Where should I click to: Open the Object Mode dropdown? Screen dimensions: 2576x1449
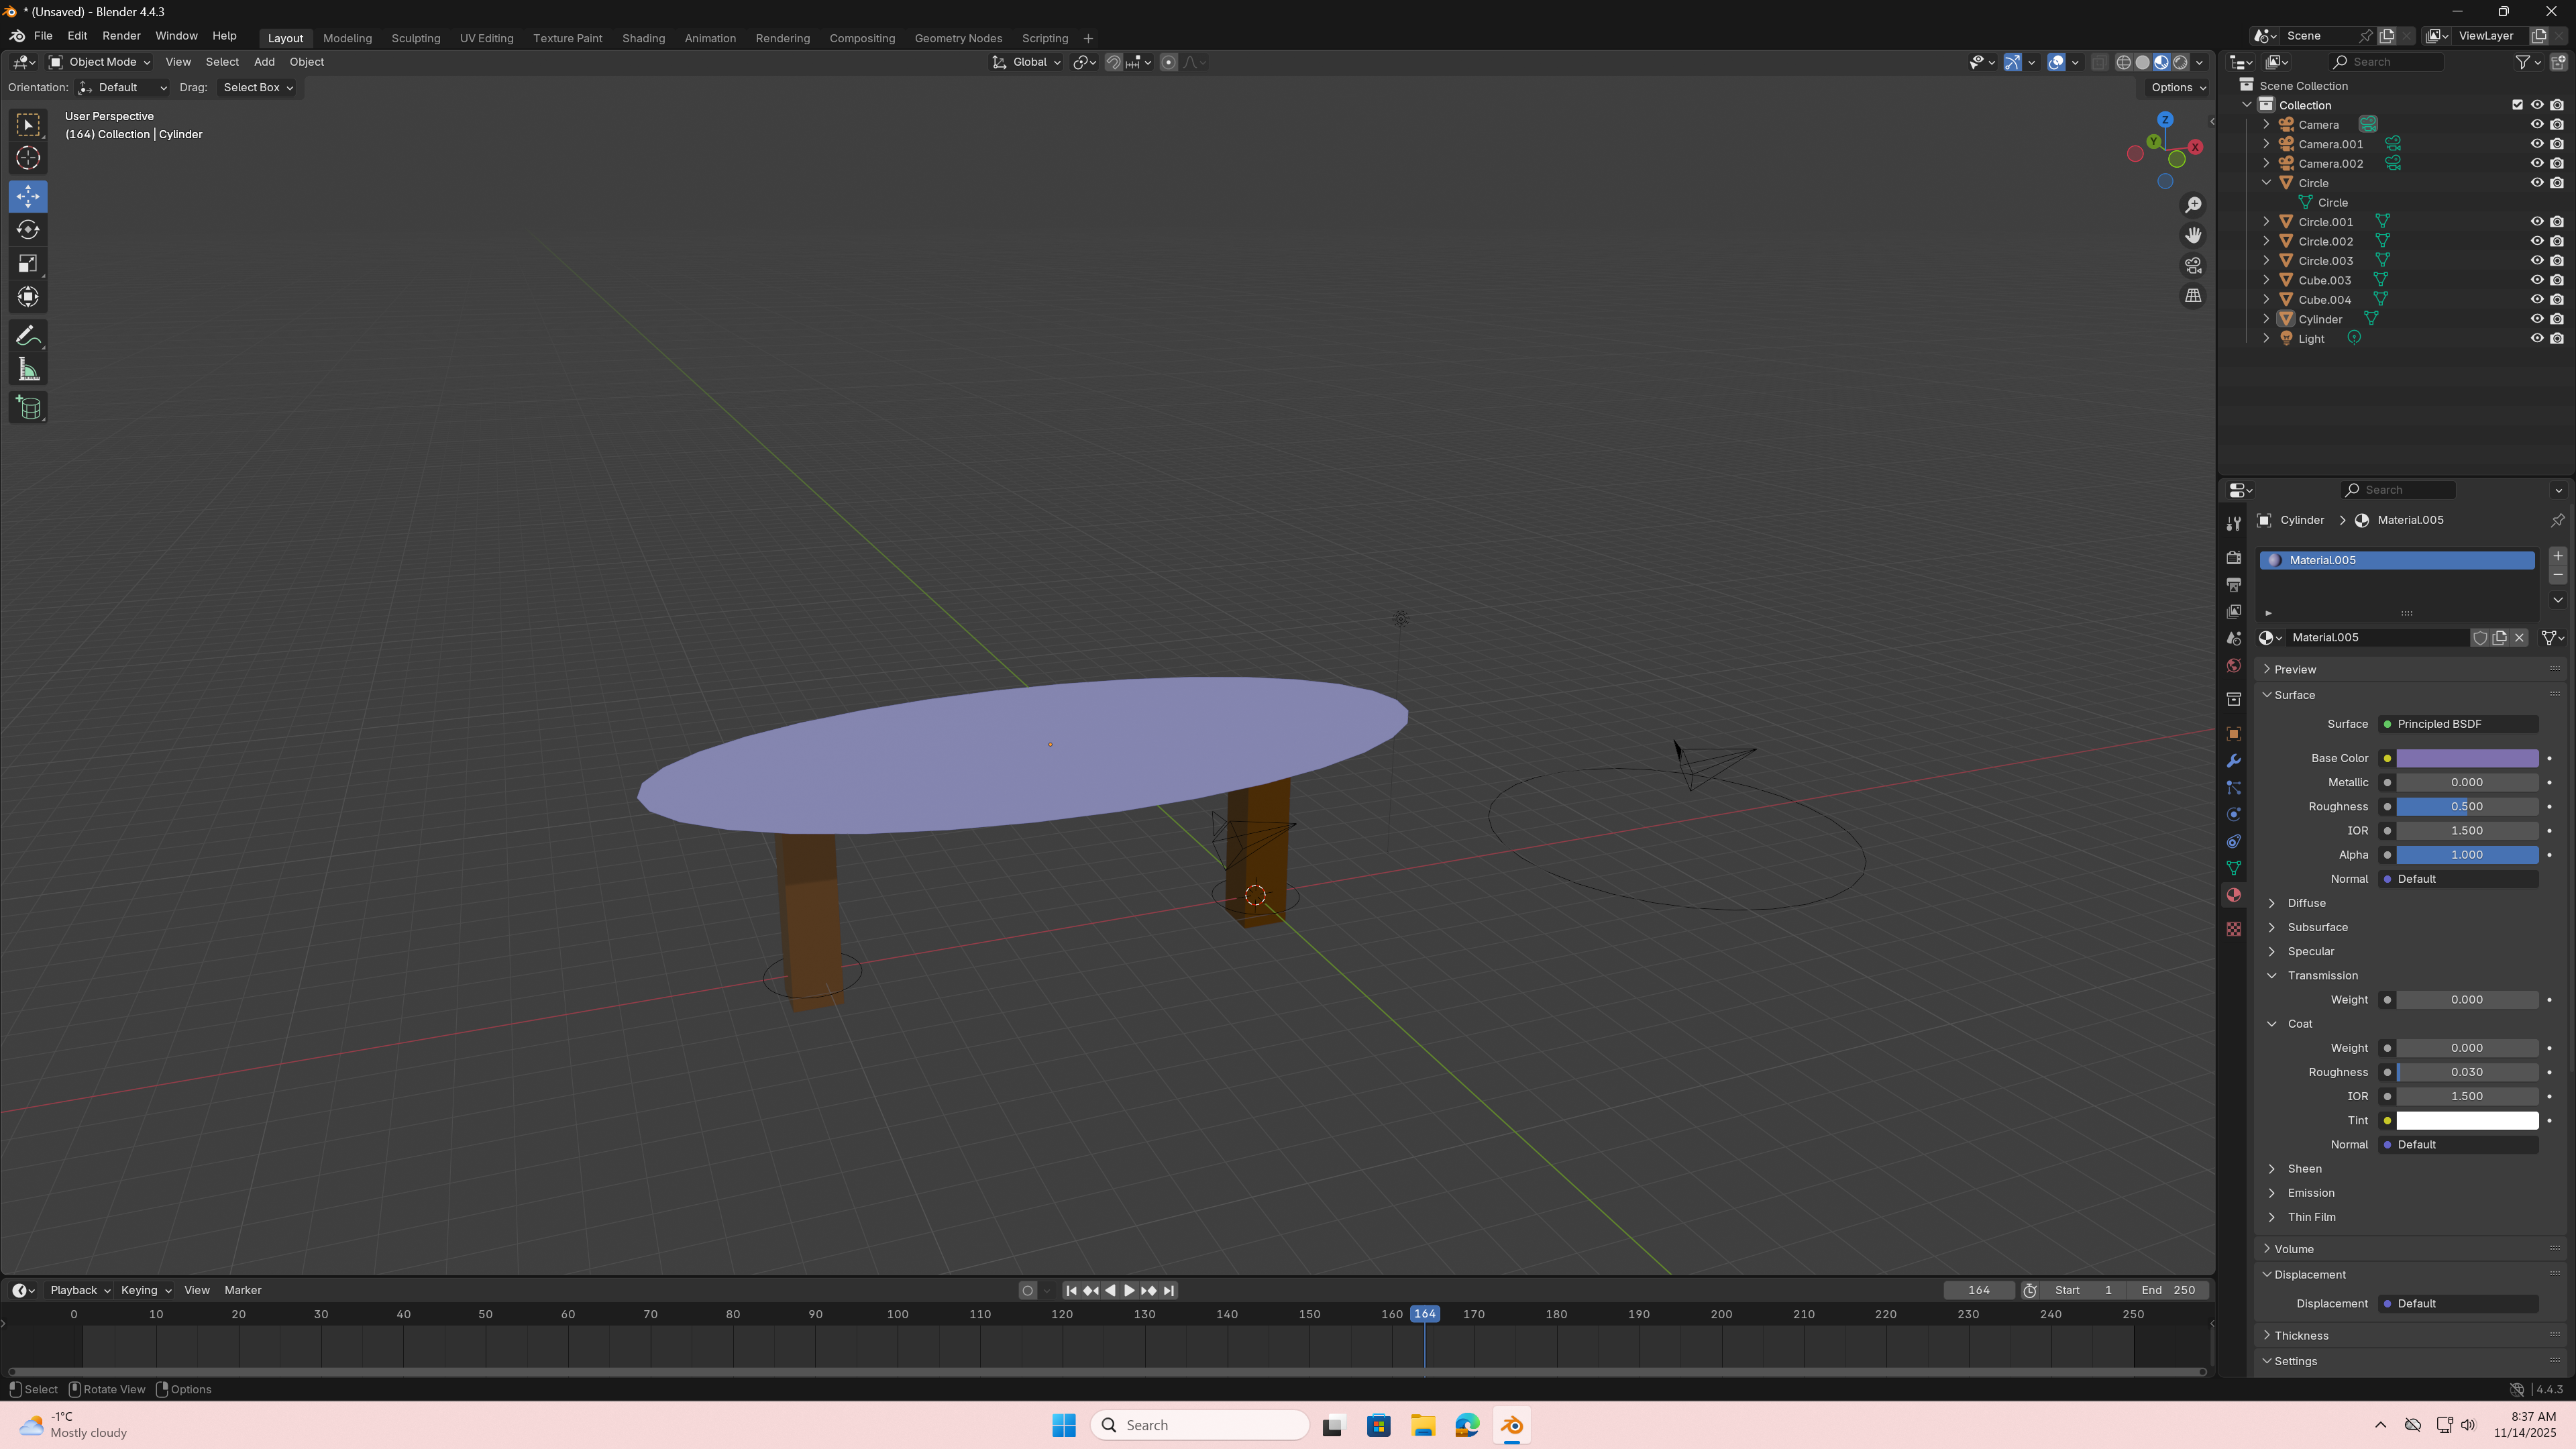click(100, 62)
